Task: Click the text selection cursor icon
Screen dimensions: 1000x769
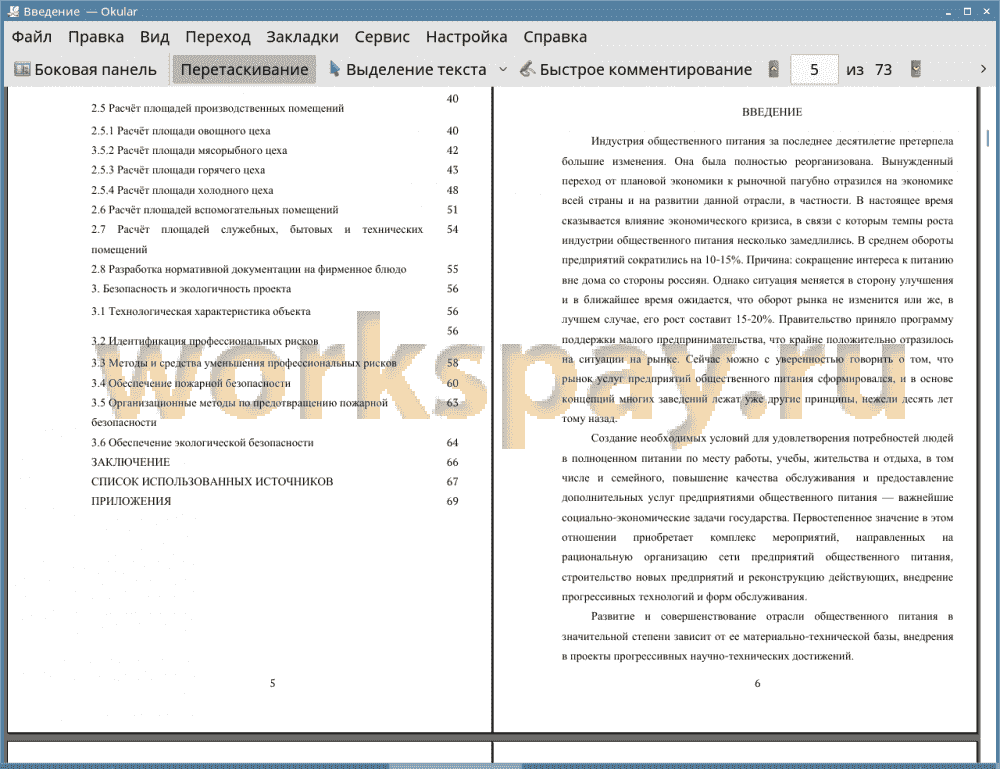Action: click(335, 68)
